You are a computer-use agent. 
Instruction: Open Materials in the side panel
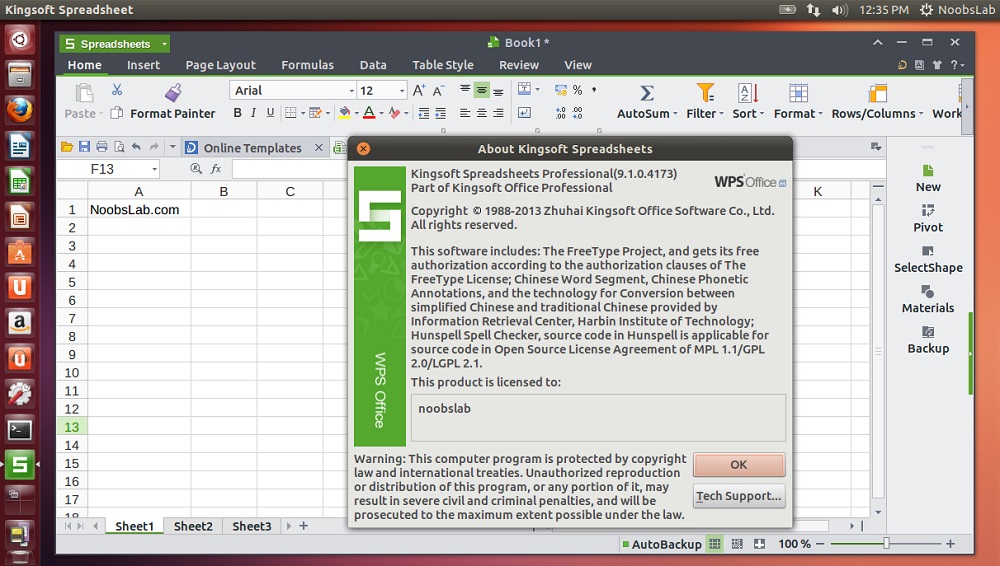(x=928, y=299)
